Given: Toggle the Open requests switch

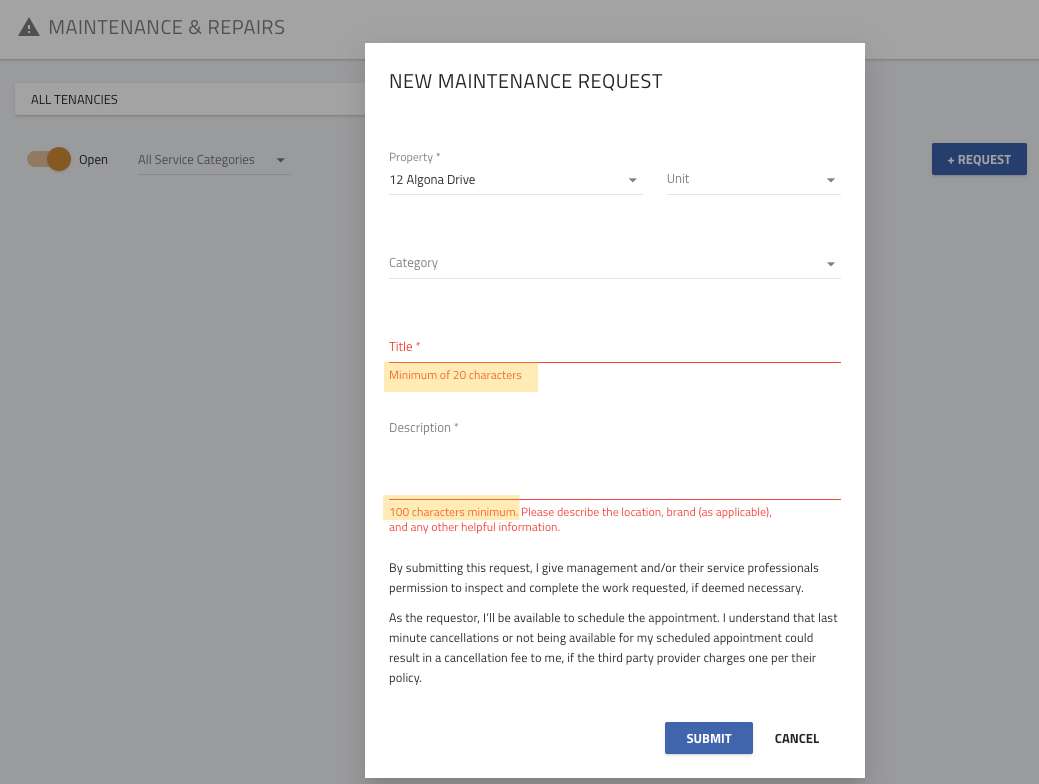Looking at the screenshot, I should point(49,159).
